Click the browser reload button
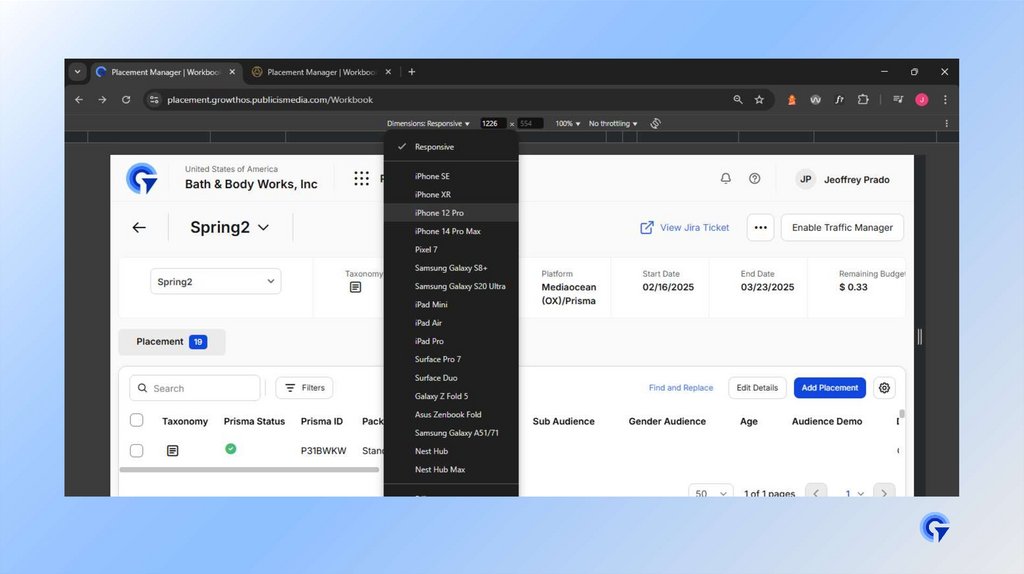Image resolution: width=1024 pixels, height=574 pixels. click(x=126, y=100)
